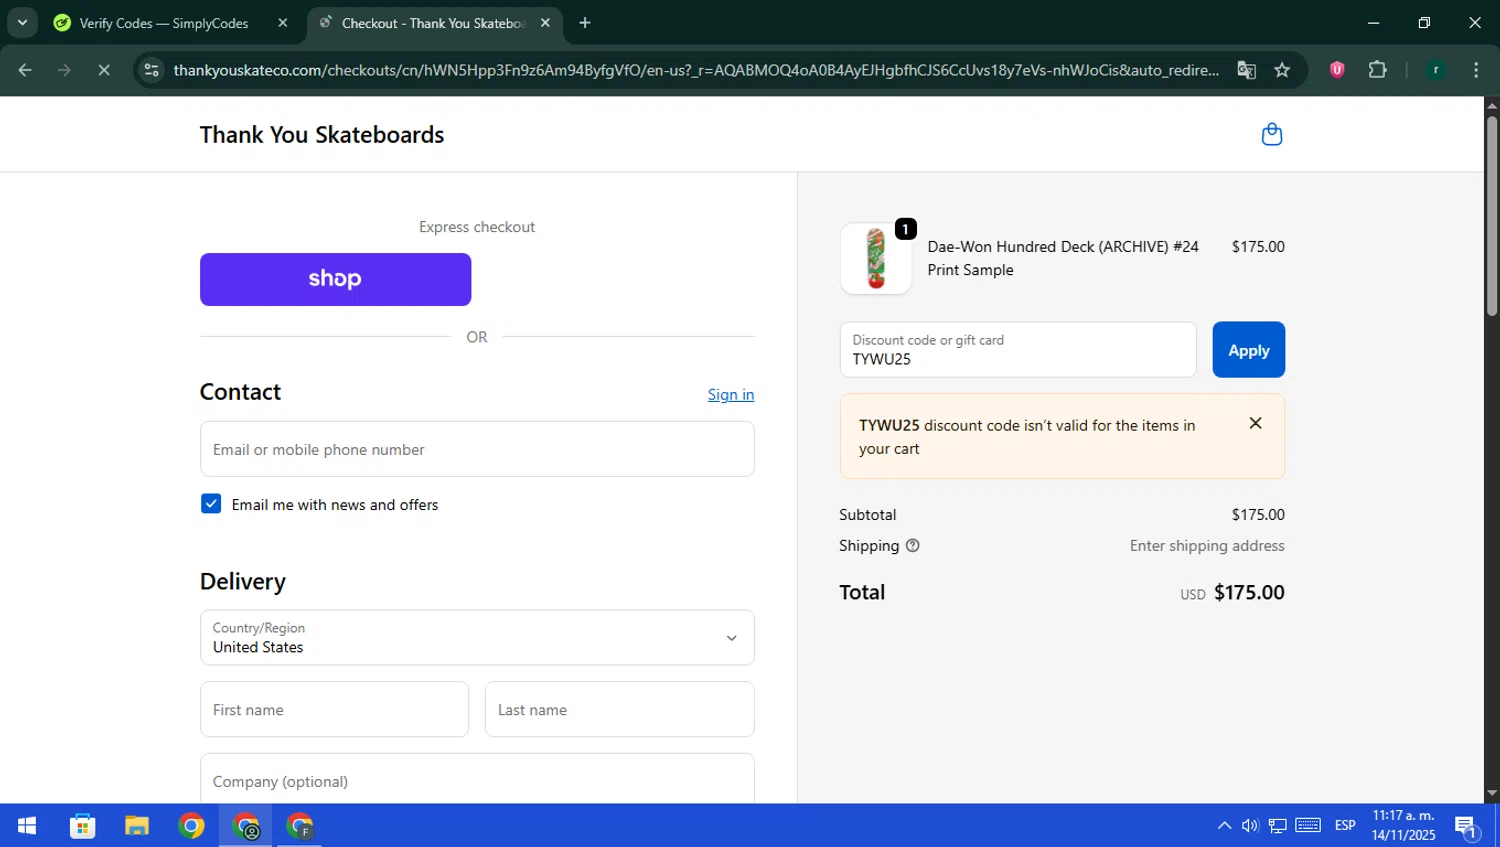Image resolution: width=1500 pixels, height=847 pixels.
Task: Focus the Company (optional) field
Action: pos(477,779)
